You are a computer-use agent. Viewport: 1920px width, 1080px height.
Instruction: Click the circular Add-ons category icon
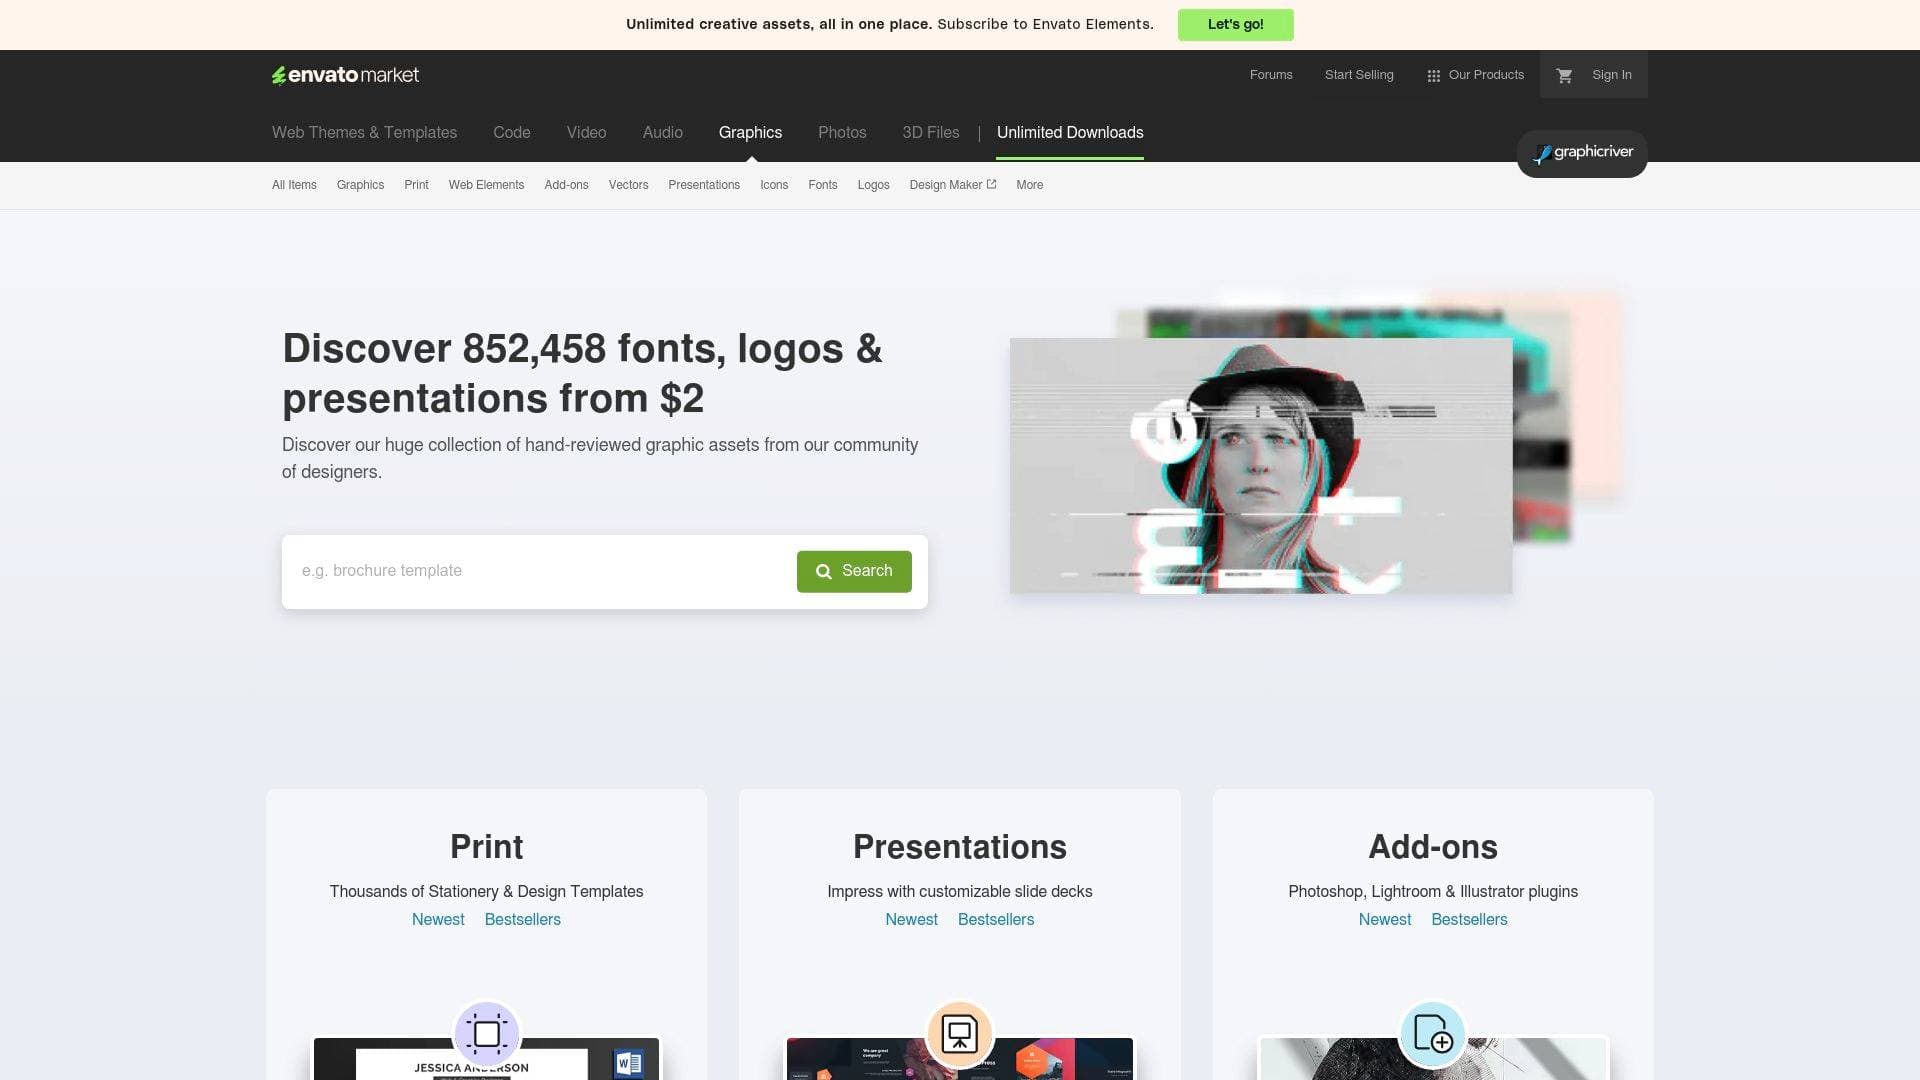point(1433,1034)
